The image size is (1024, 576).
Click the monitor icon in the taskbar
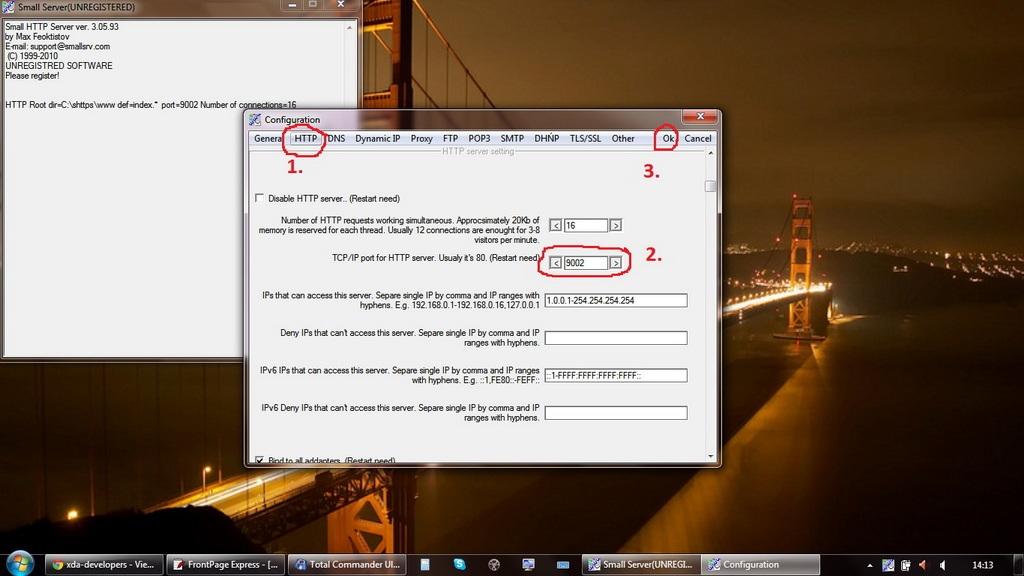point(528,564)
